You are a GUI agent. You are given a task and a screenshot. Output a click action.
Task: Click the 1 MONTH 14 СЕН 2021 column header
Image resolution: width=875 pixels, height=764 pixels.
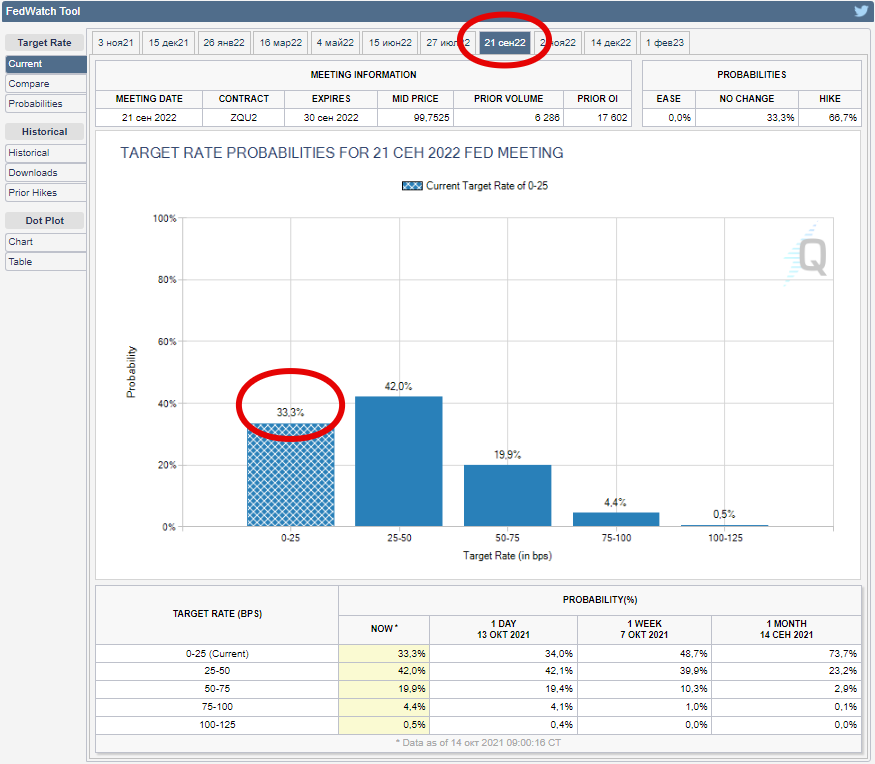[786, 629]
